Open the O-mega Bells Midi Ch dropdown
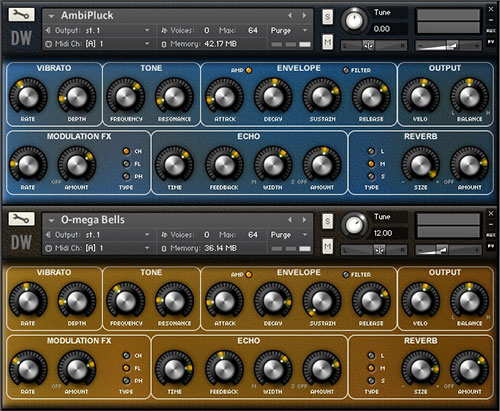The height and width of the screenshot is (411, 500). pos(147,248)
